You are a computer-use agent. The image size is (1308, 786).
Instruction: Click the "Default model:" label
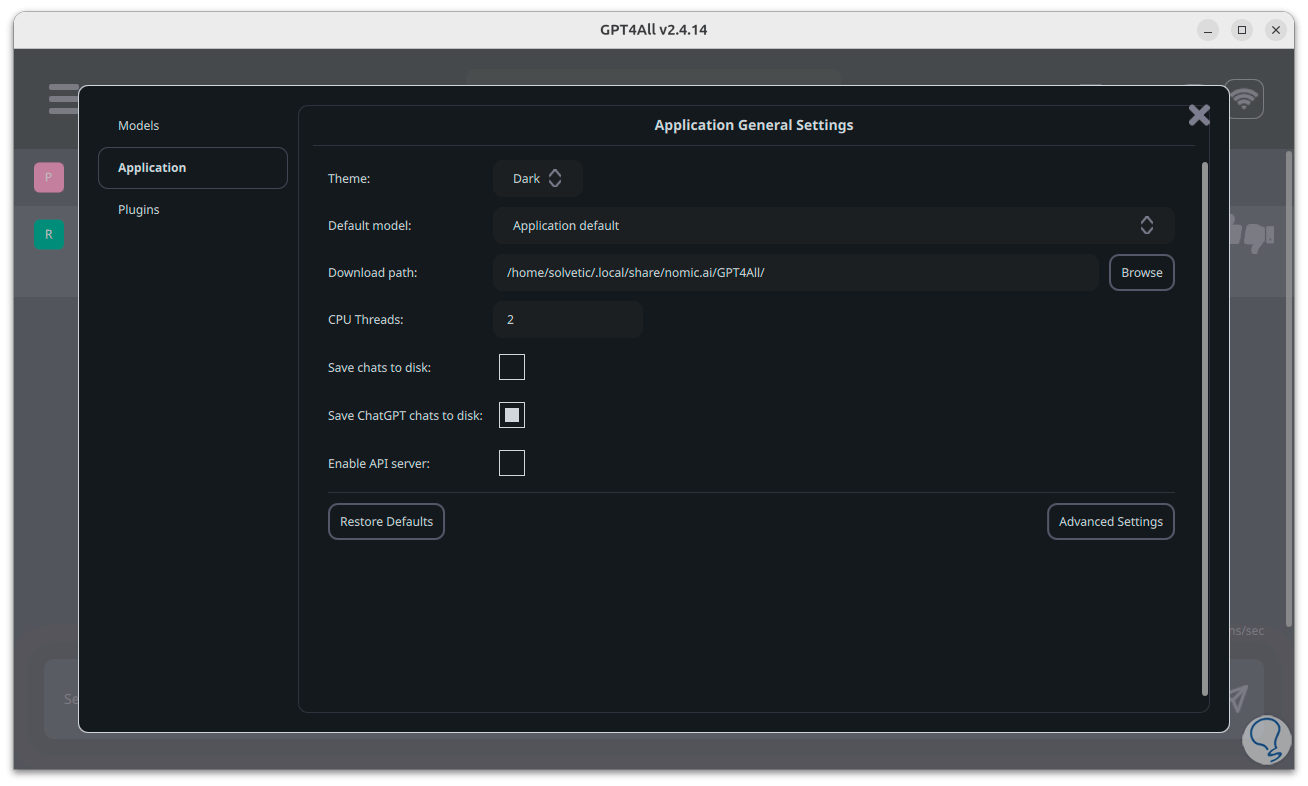click(370, 226)
